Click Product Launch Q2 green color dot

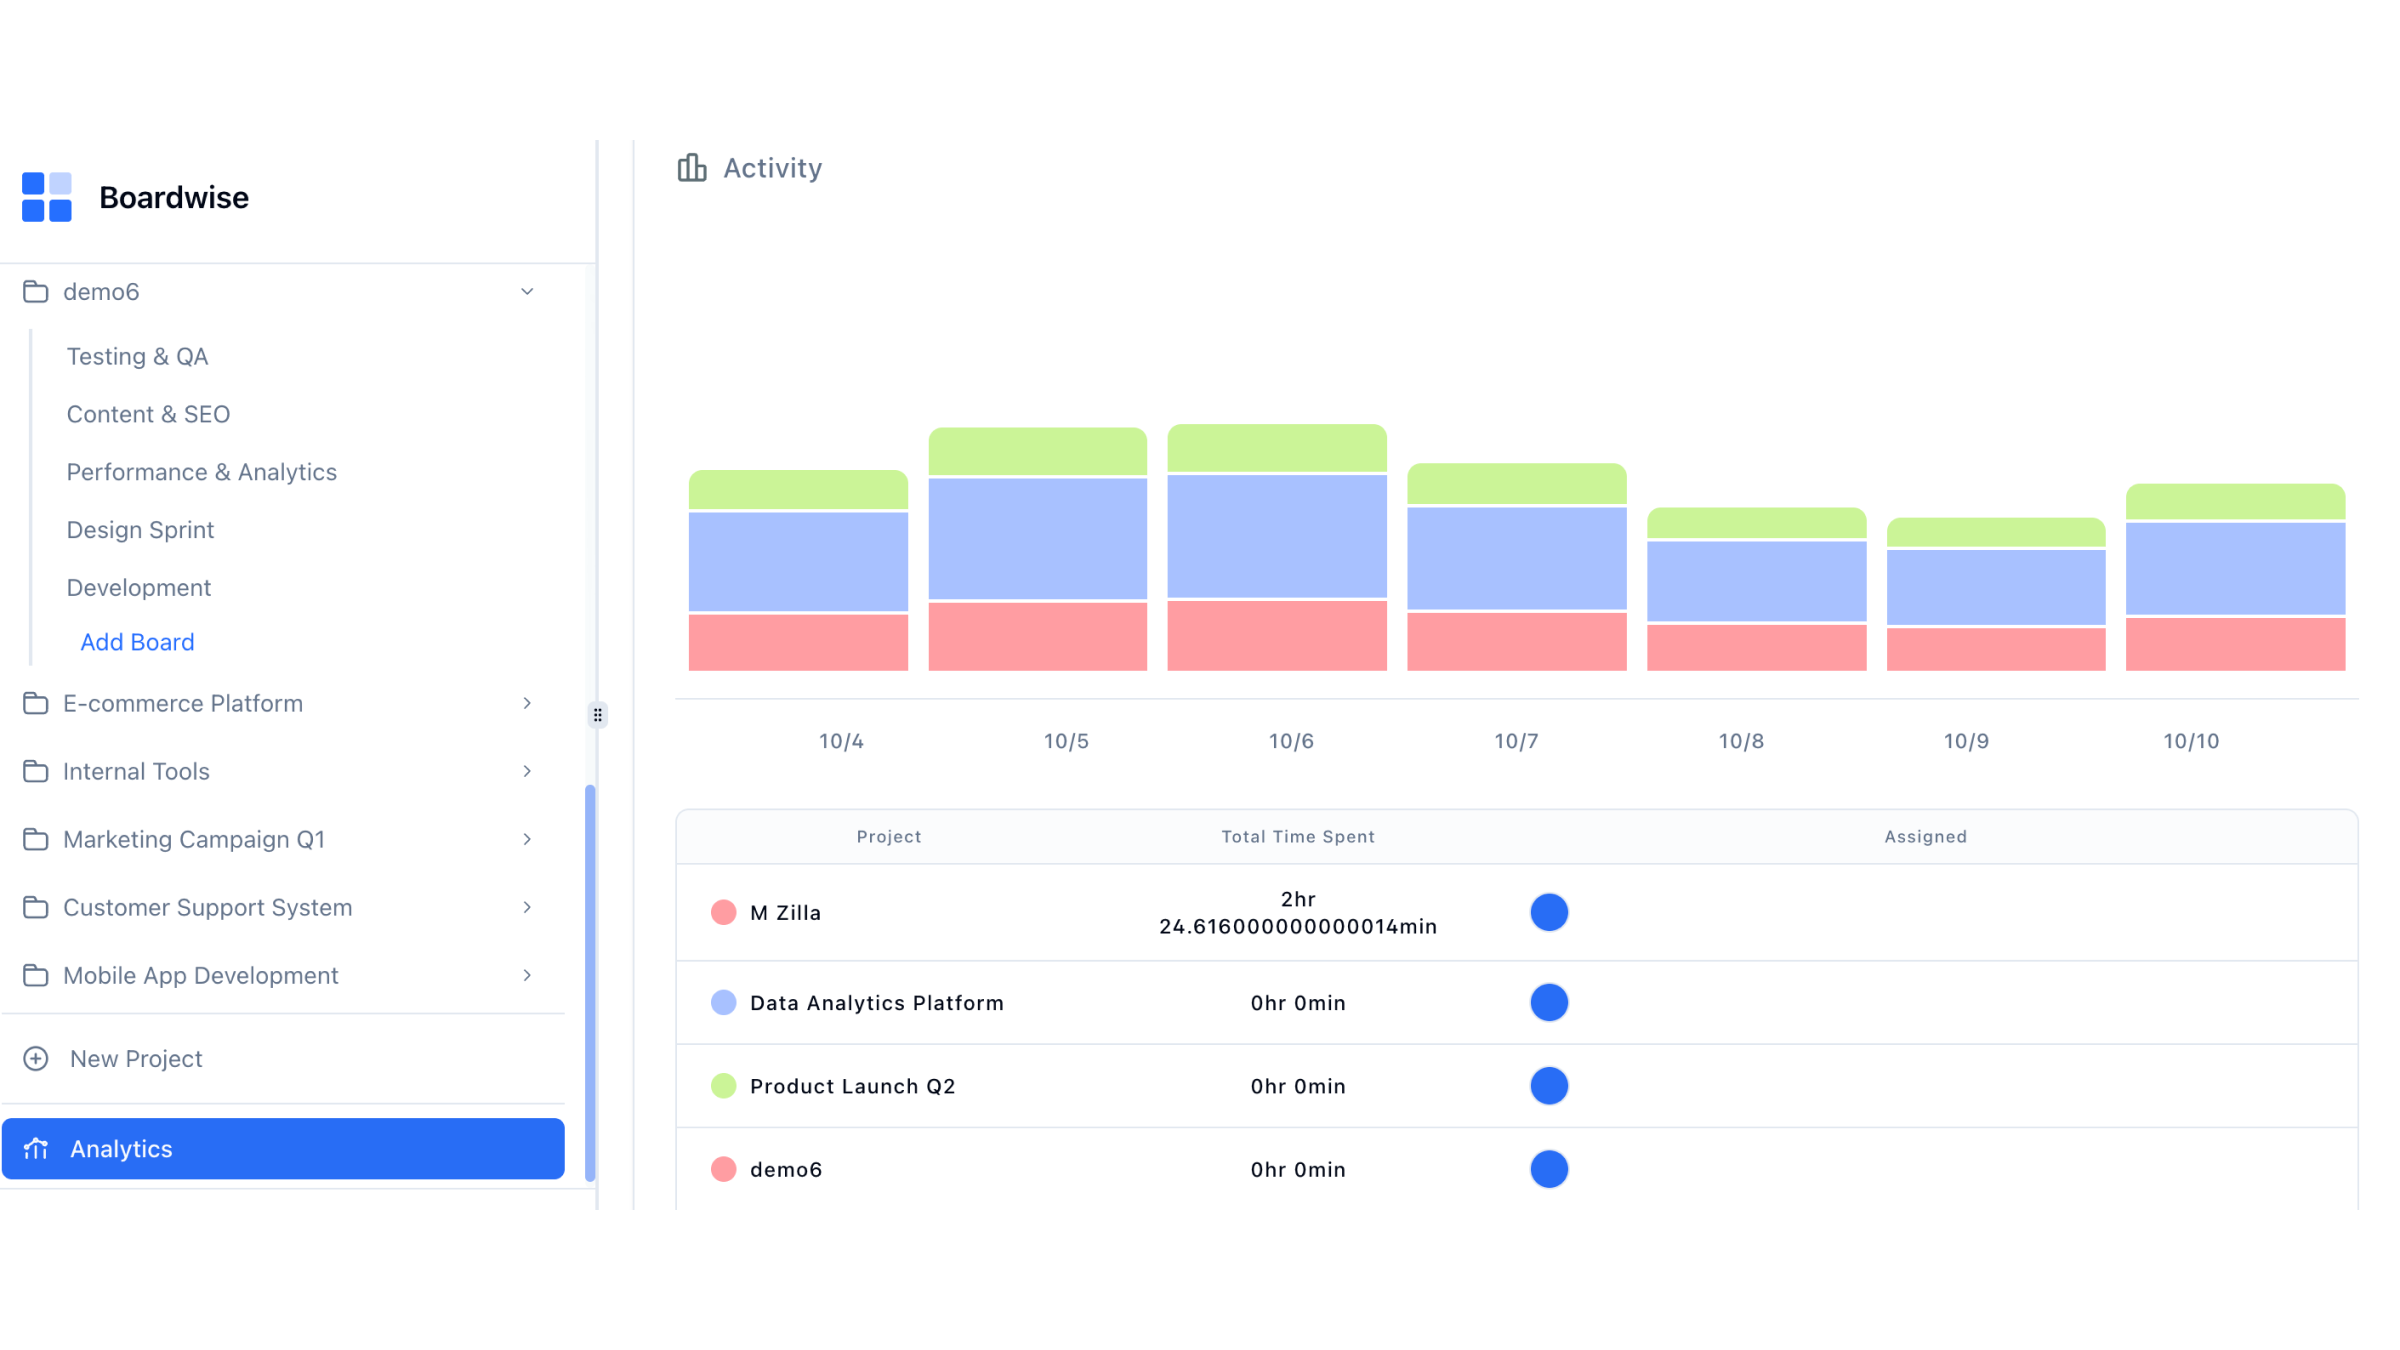click(723, 1086)
